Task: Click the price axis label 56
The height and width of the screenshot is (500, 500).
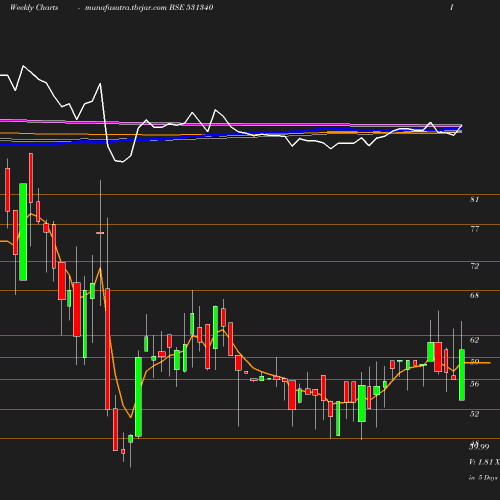Action: coord(474,384)
